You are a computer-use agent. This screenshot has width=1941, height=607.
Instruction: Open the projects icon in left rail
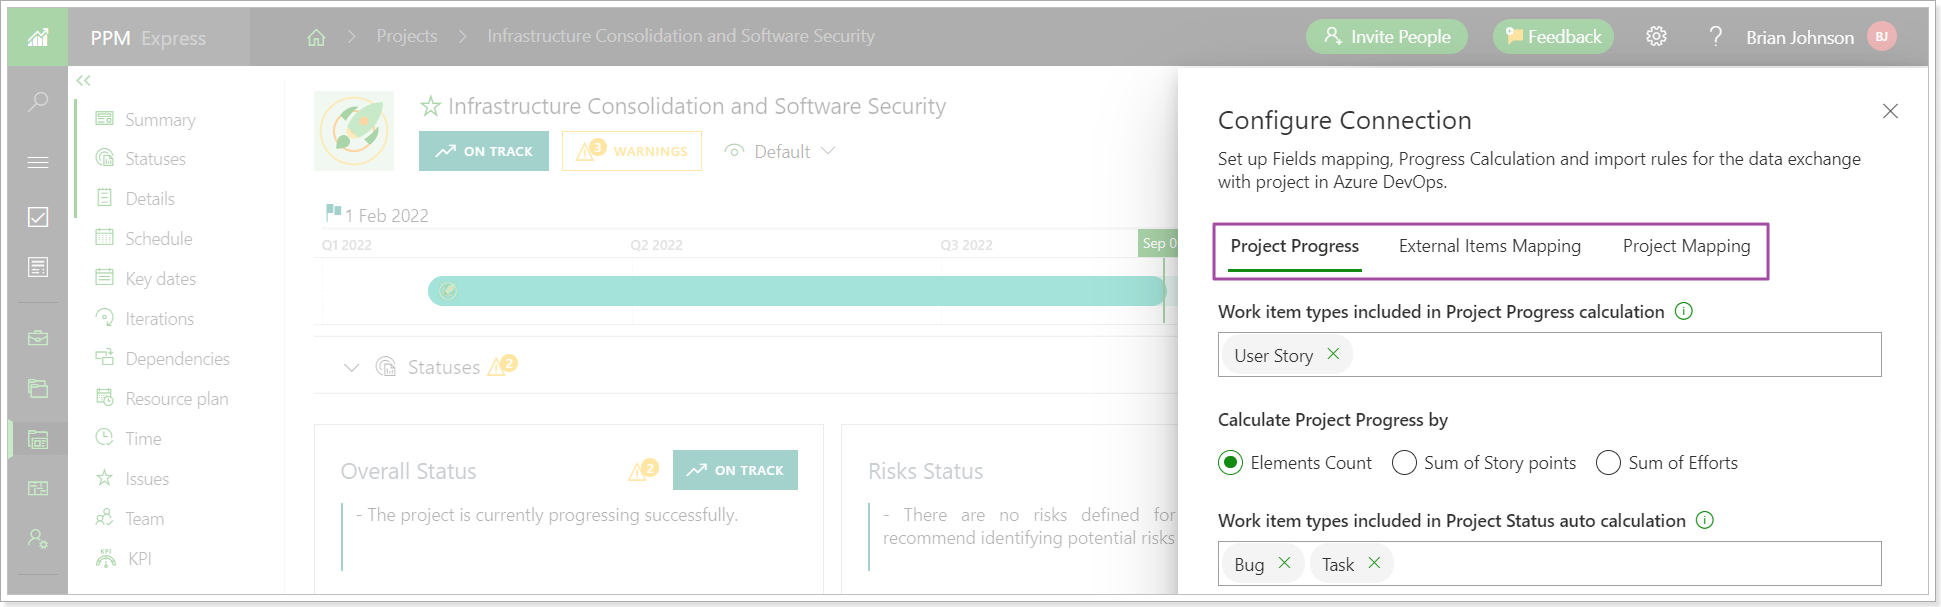38,439
